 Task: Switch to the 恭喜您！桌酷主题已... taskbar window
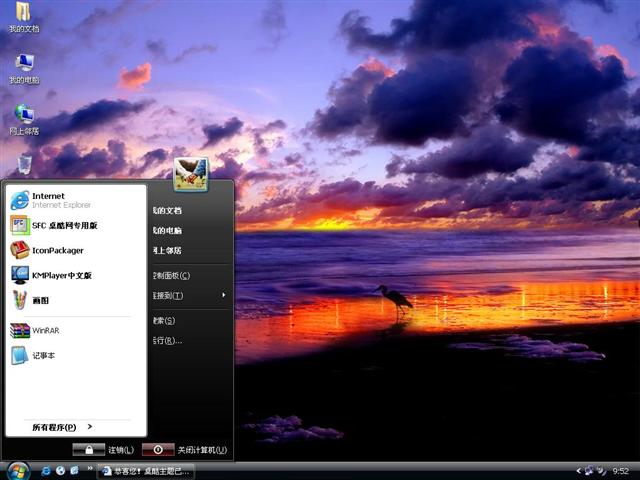(x=146, y=471)
